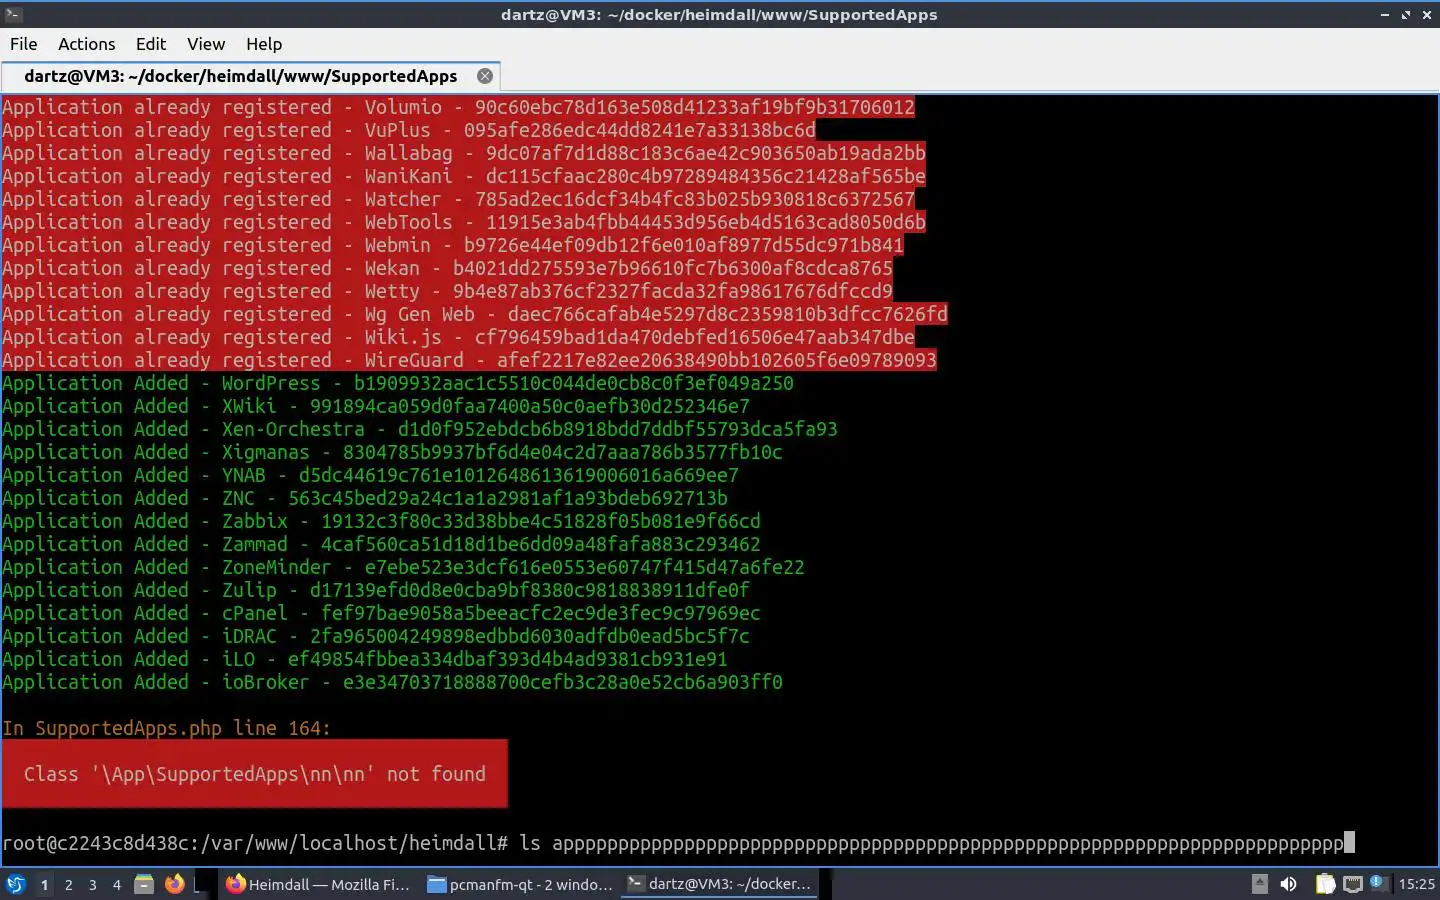
Task: Click the Wallabag registered application line
Action: 464,153
